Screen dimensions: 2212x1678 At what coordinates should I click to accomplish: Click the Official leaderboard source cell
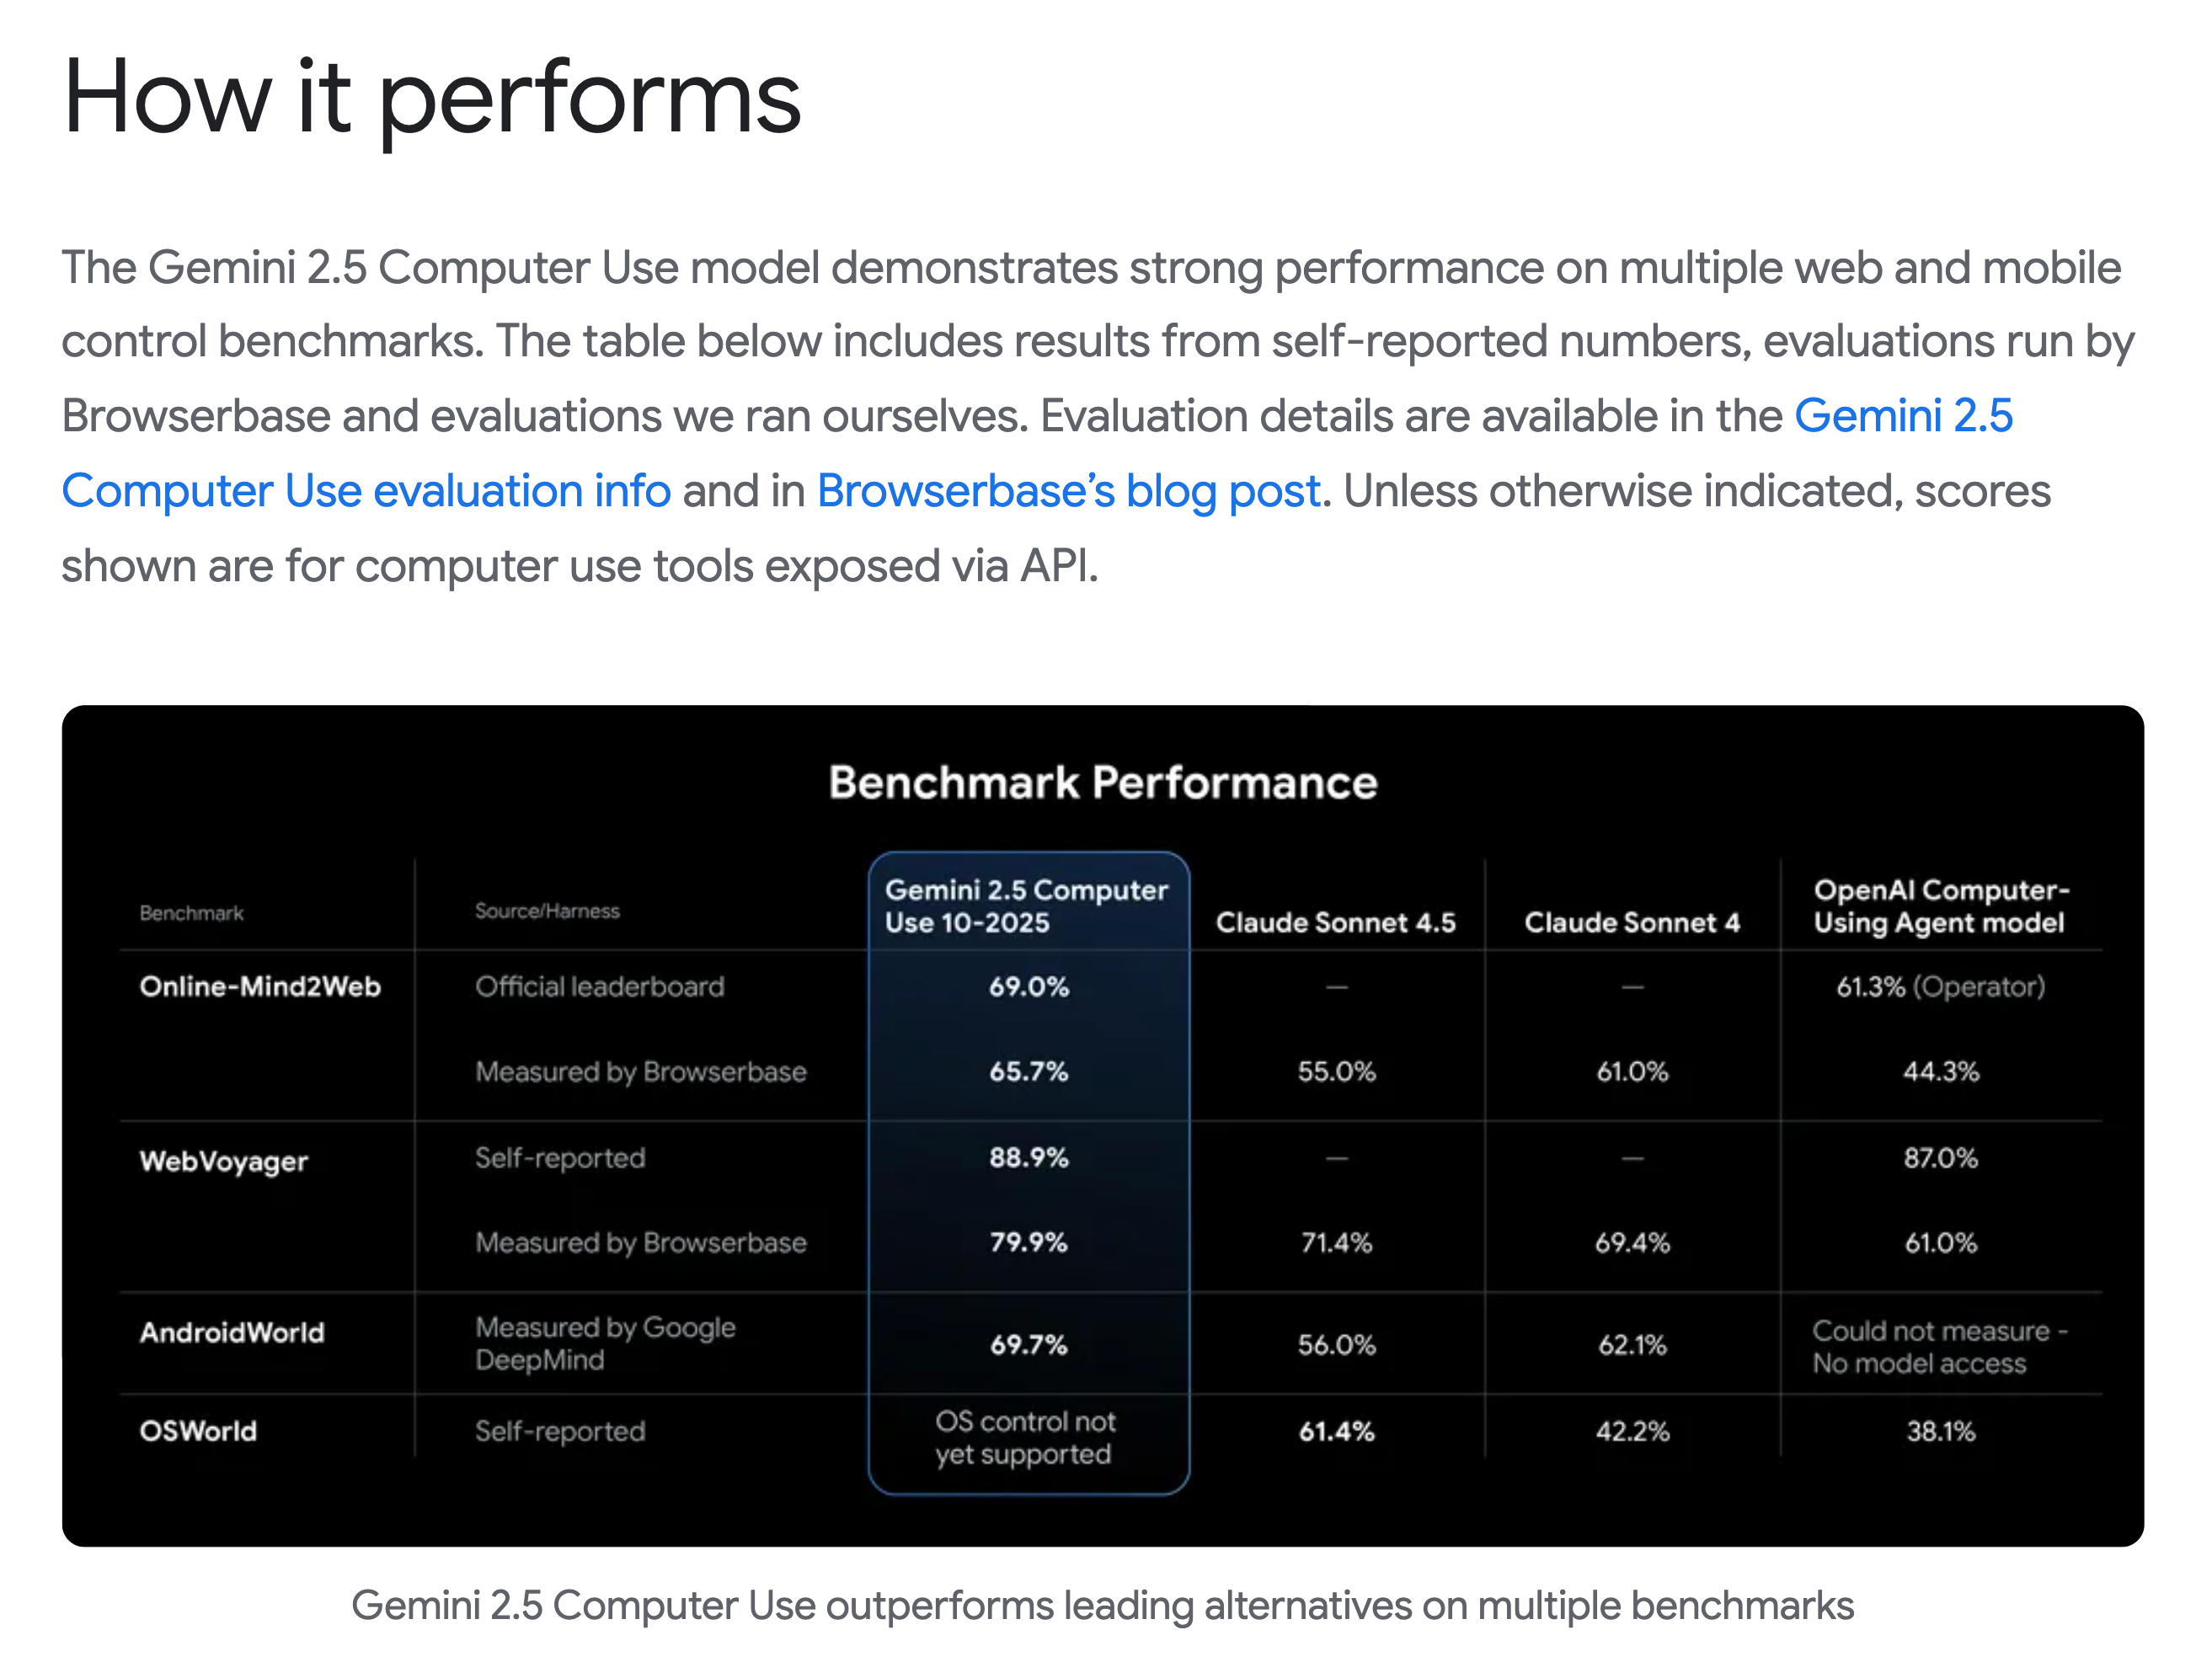[599, 986]
